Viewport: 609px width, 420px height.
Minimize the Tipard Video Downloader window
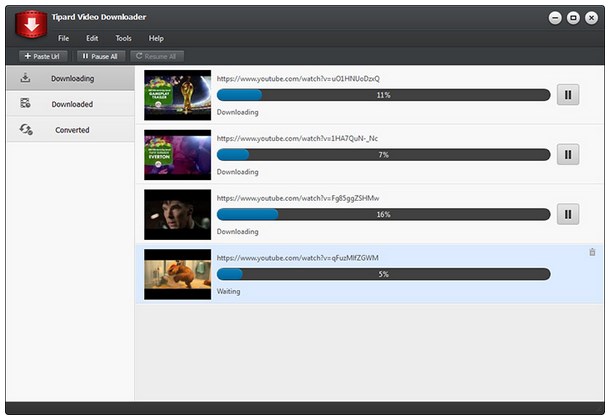tap(555, 18)
